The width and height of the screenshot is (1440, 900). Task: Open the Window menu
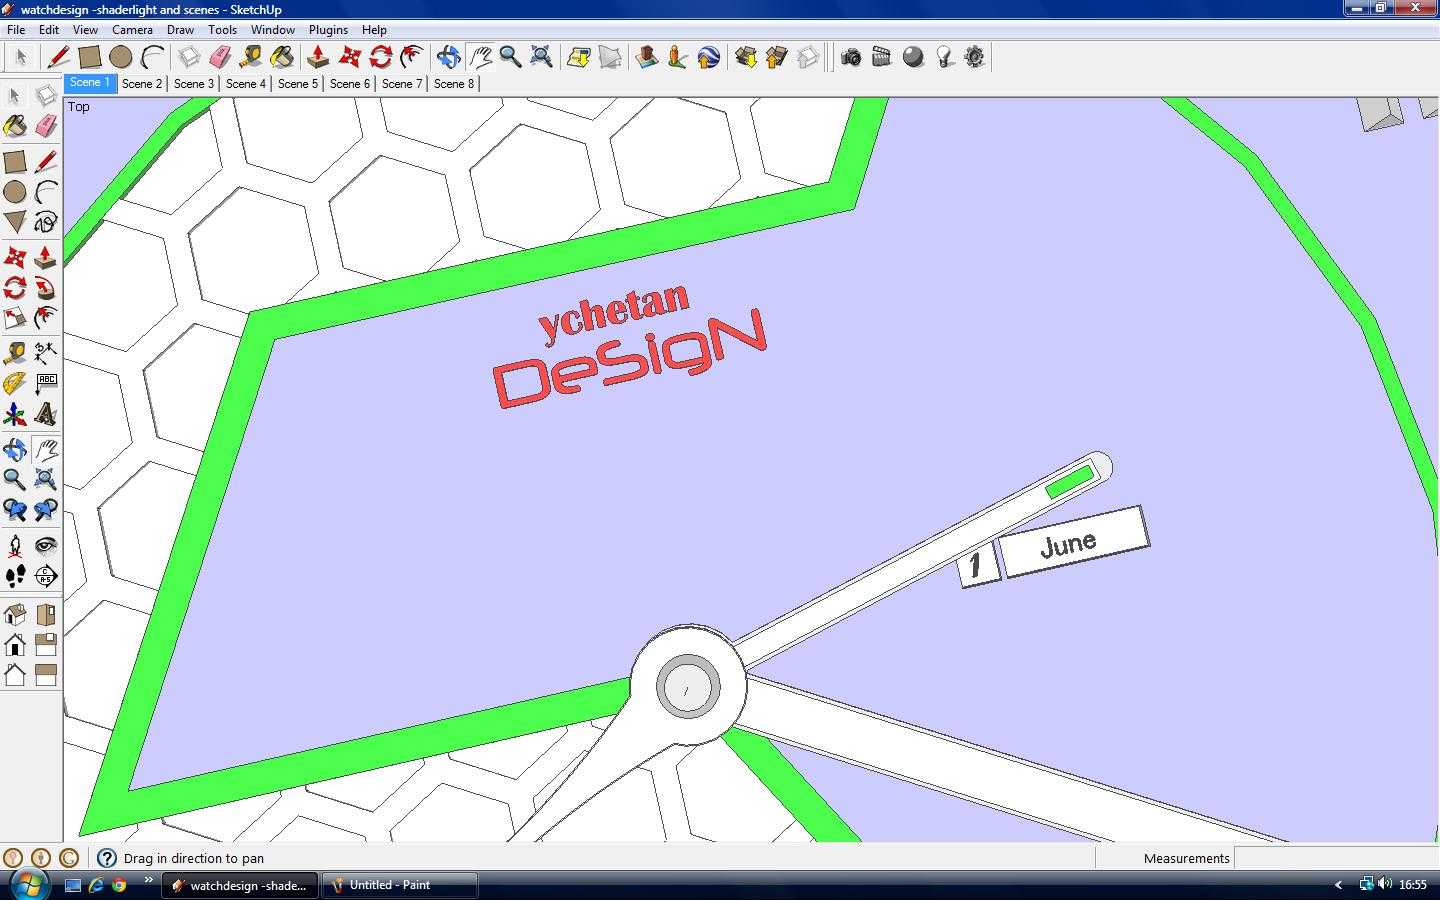pyautogui.click(x=272, y=30)
